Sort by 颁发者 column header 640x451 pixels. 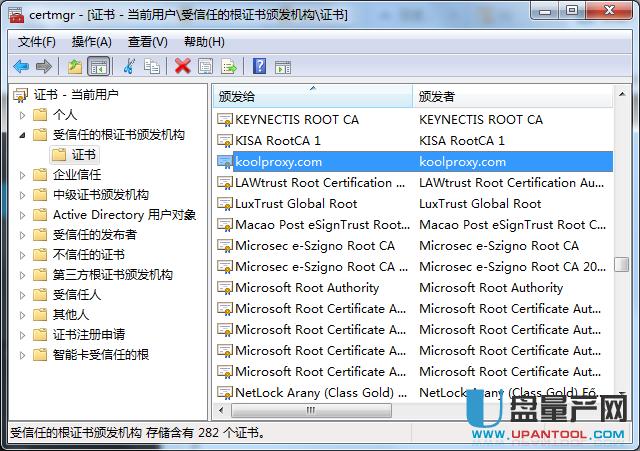tap(513, 96)
